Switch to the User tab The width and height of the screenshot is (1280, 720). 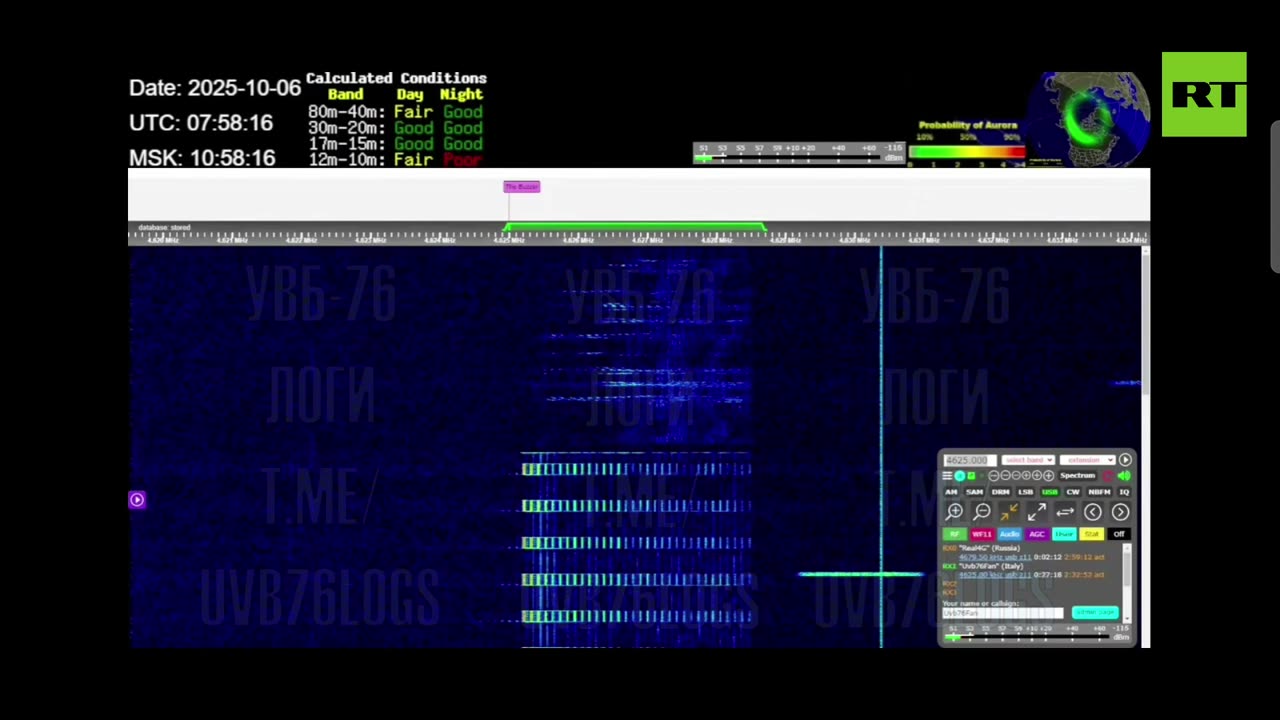1065,534
